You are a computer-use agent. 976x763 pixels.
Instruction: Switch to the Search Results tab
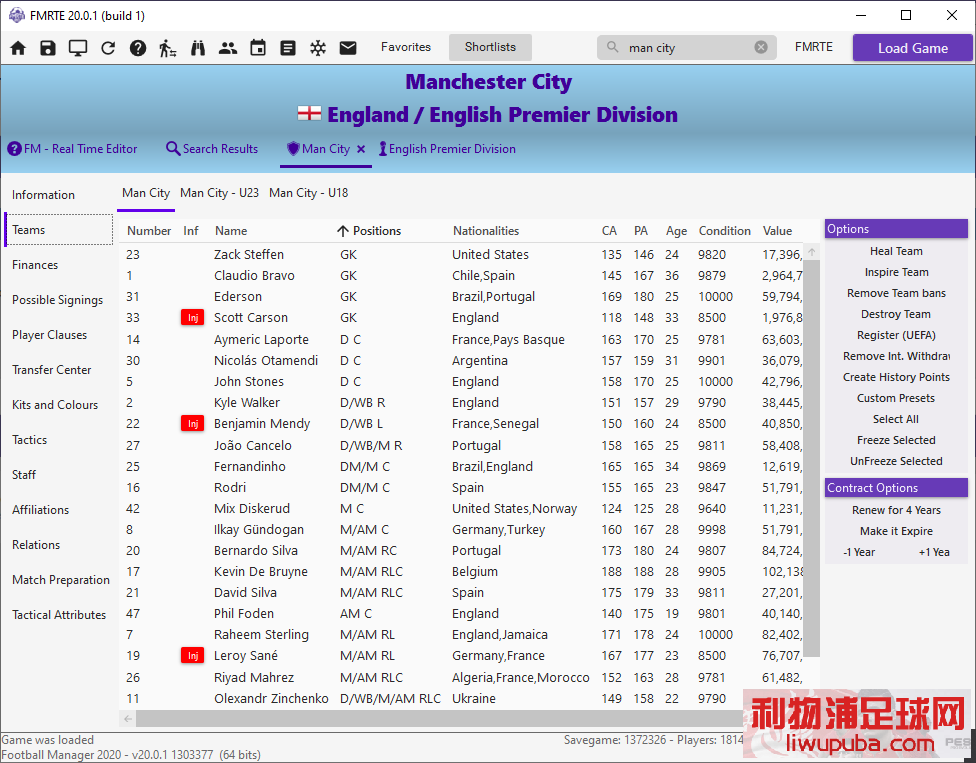tap(212, 149)
